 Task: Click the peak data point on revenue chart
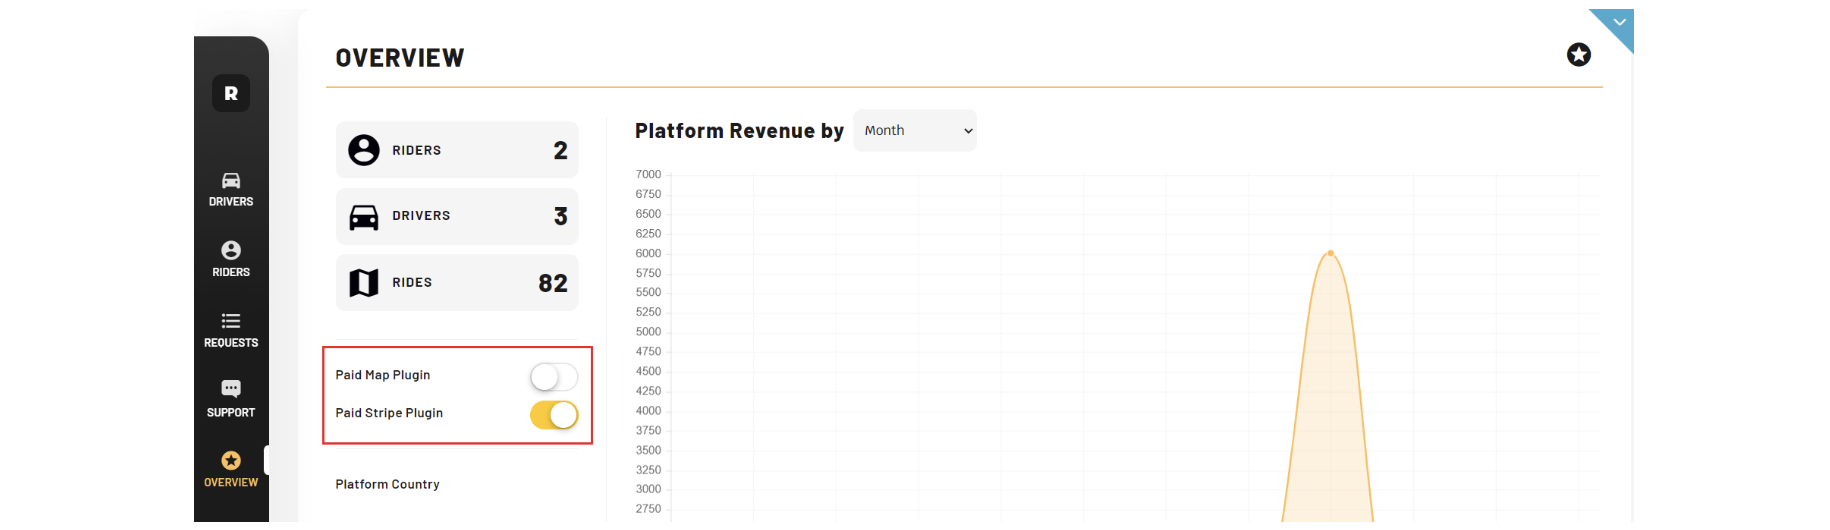[x=1330, y=253]
